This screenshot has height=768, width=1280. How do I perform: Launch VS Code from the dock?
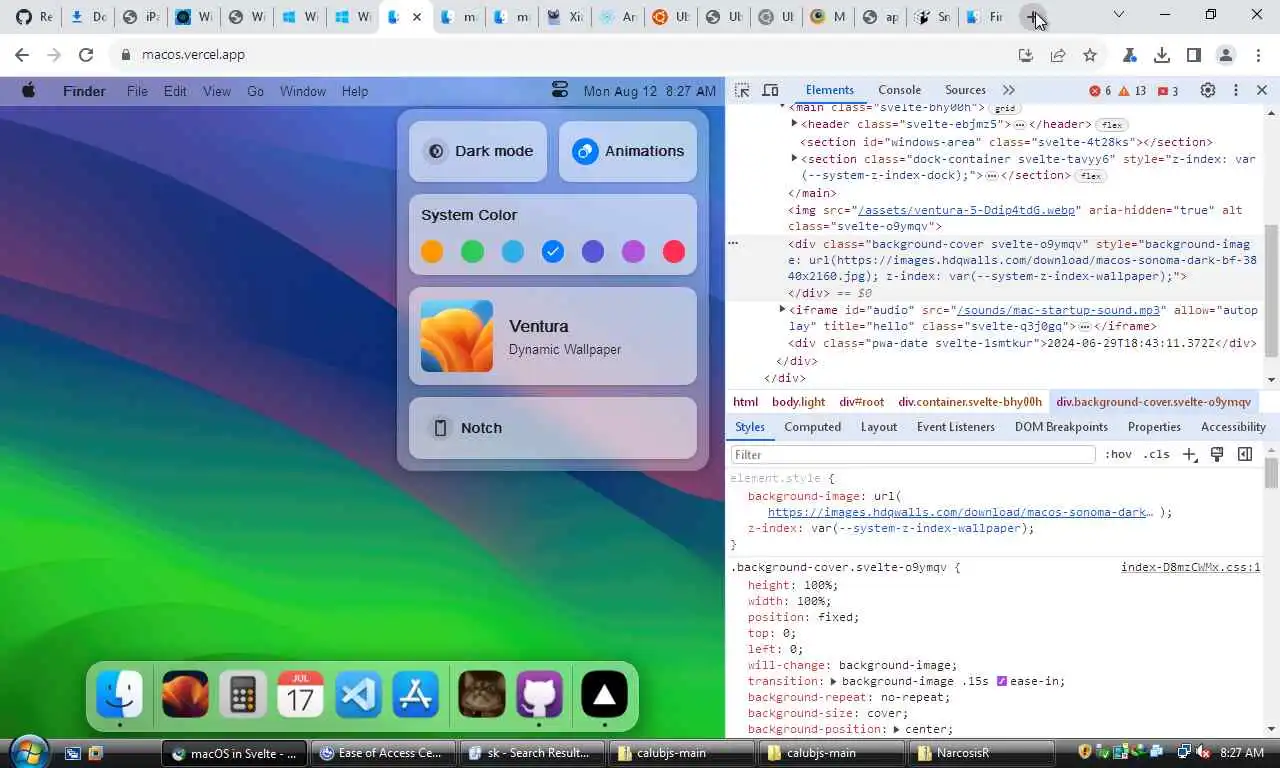[x=358, y=694]
